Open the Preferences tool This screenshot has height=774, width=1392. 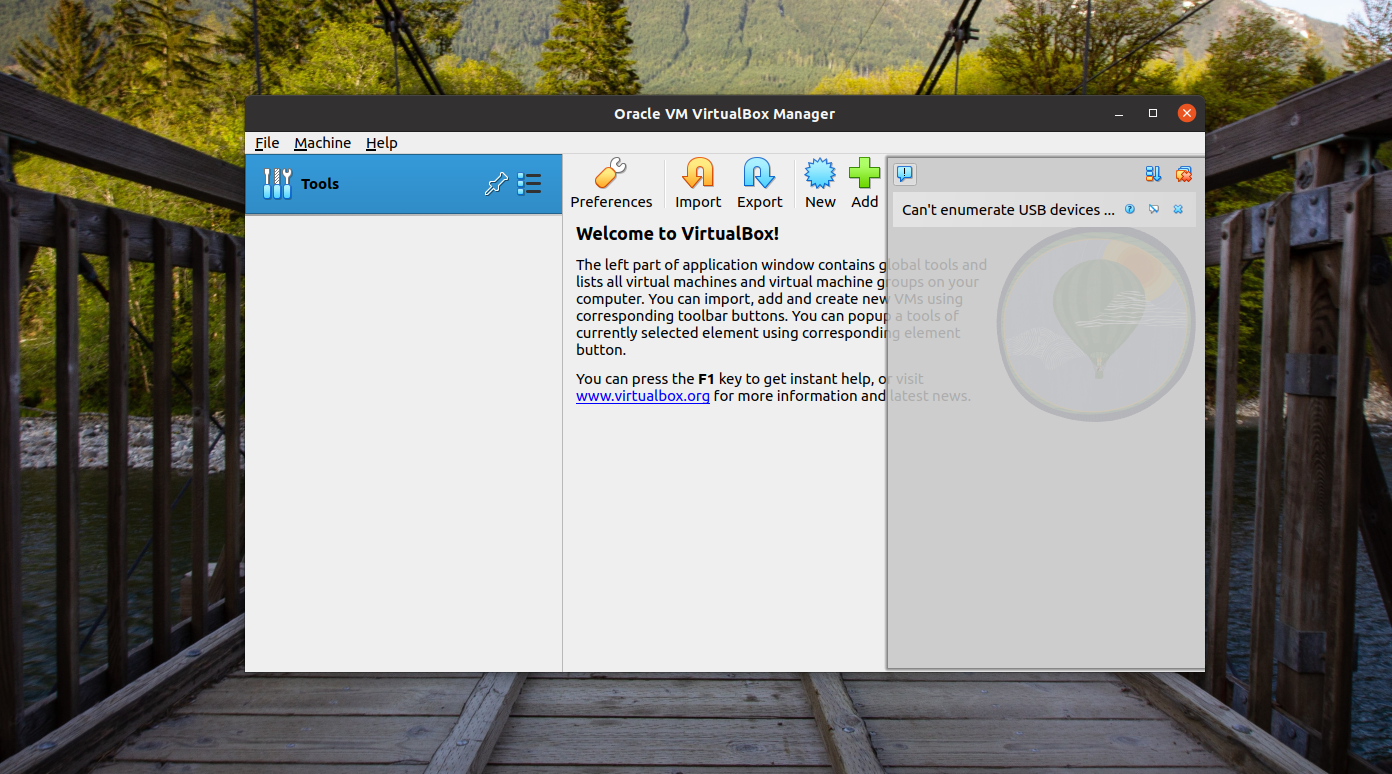(611, 184)
